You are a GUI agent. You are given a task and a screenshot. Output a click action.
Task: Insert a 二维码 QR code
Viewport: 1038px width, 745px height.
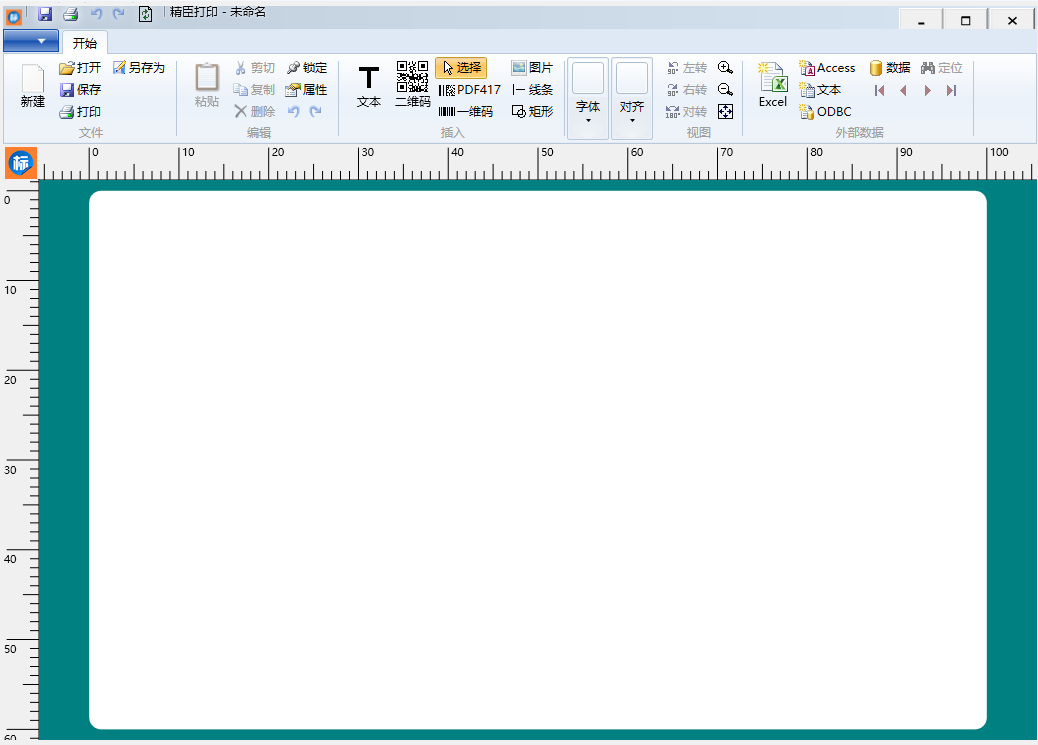point(412,84)
